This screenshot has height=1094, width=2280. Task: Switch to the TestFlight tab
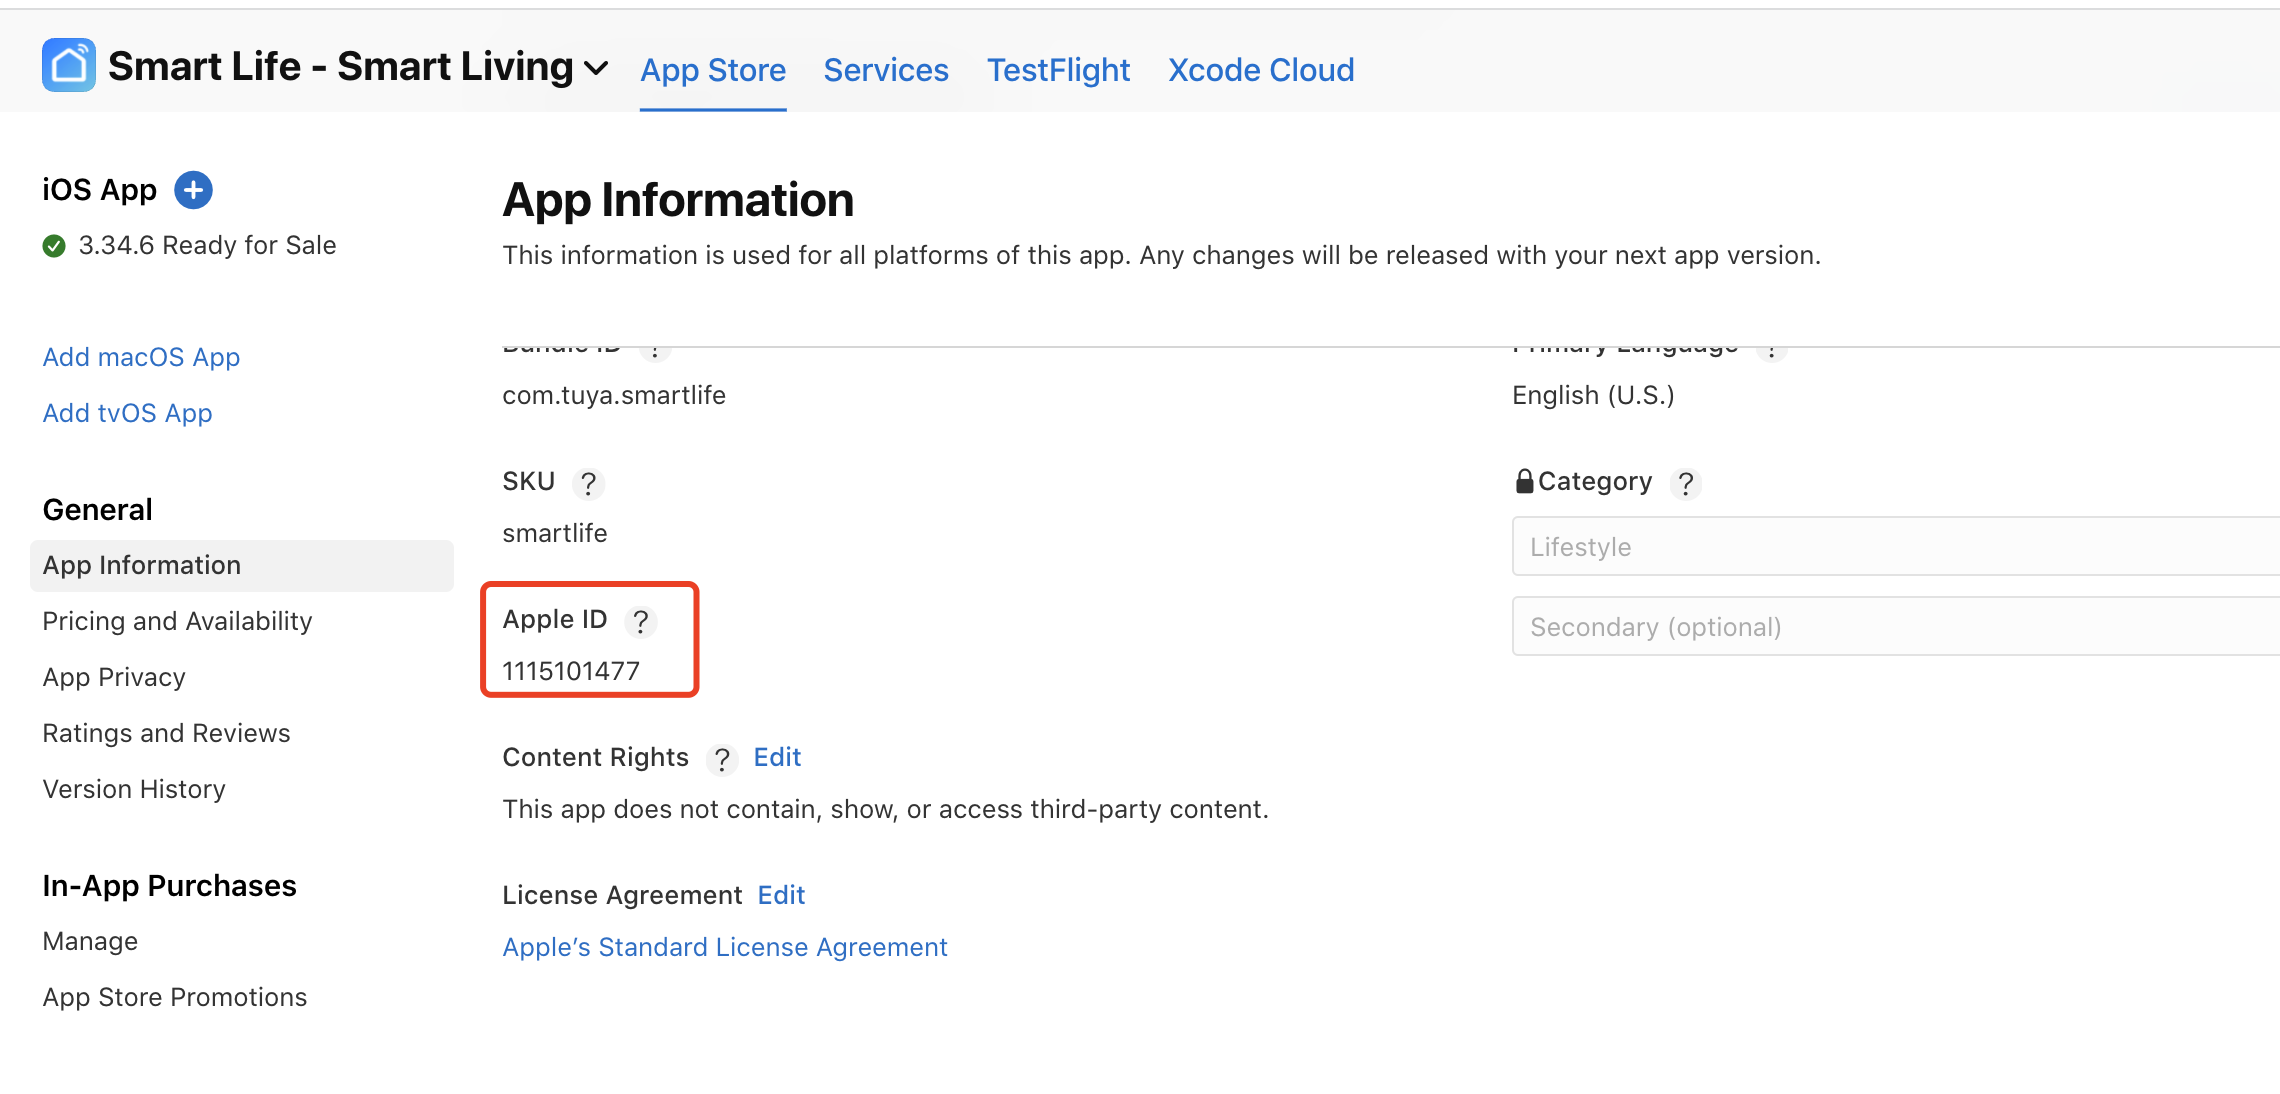click(1058, 70)
